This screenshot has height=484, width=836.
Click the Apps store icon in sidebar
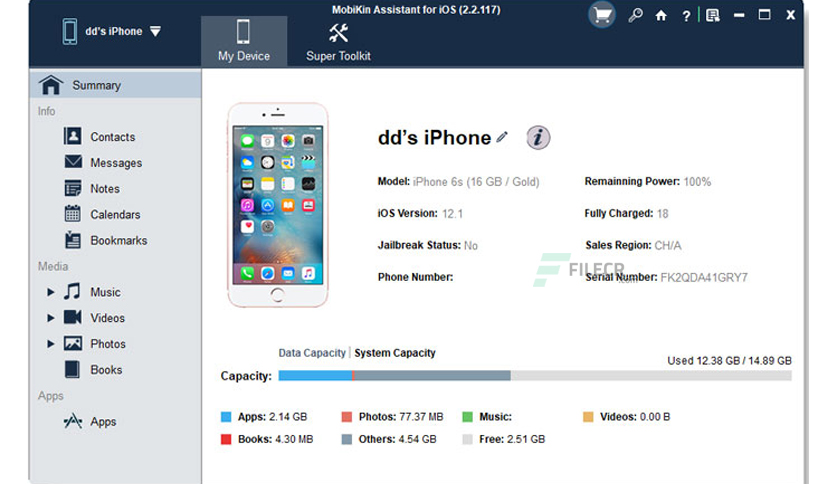click(x=73, y=421)
